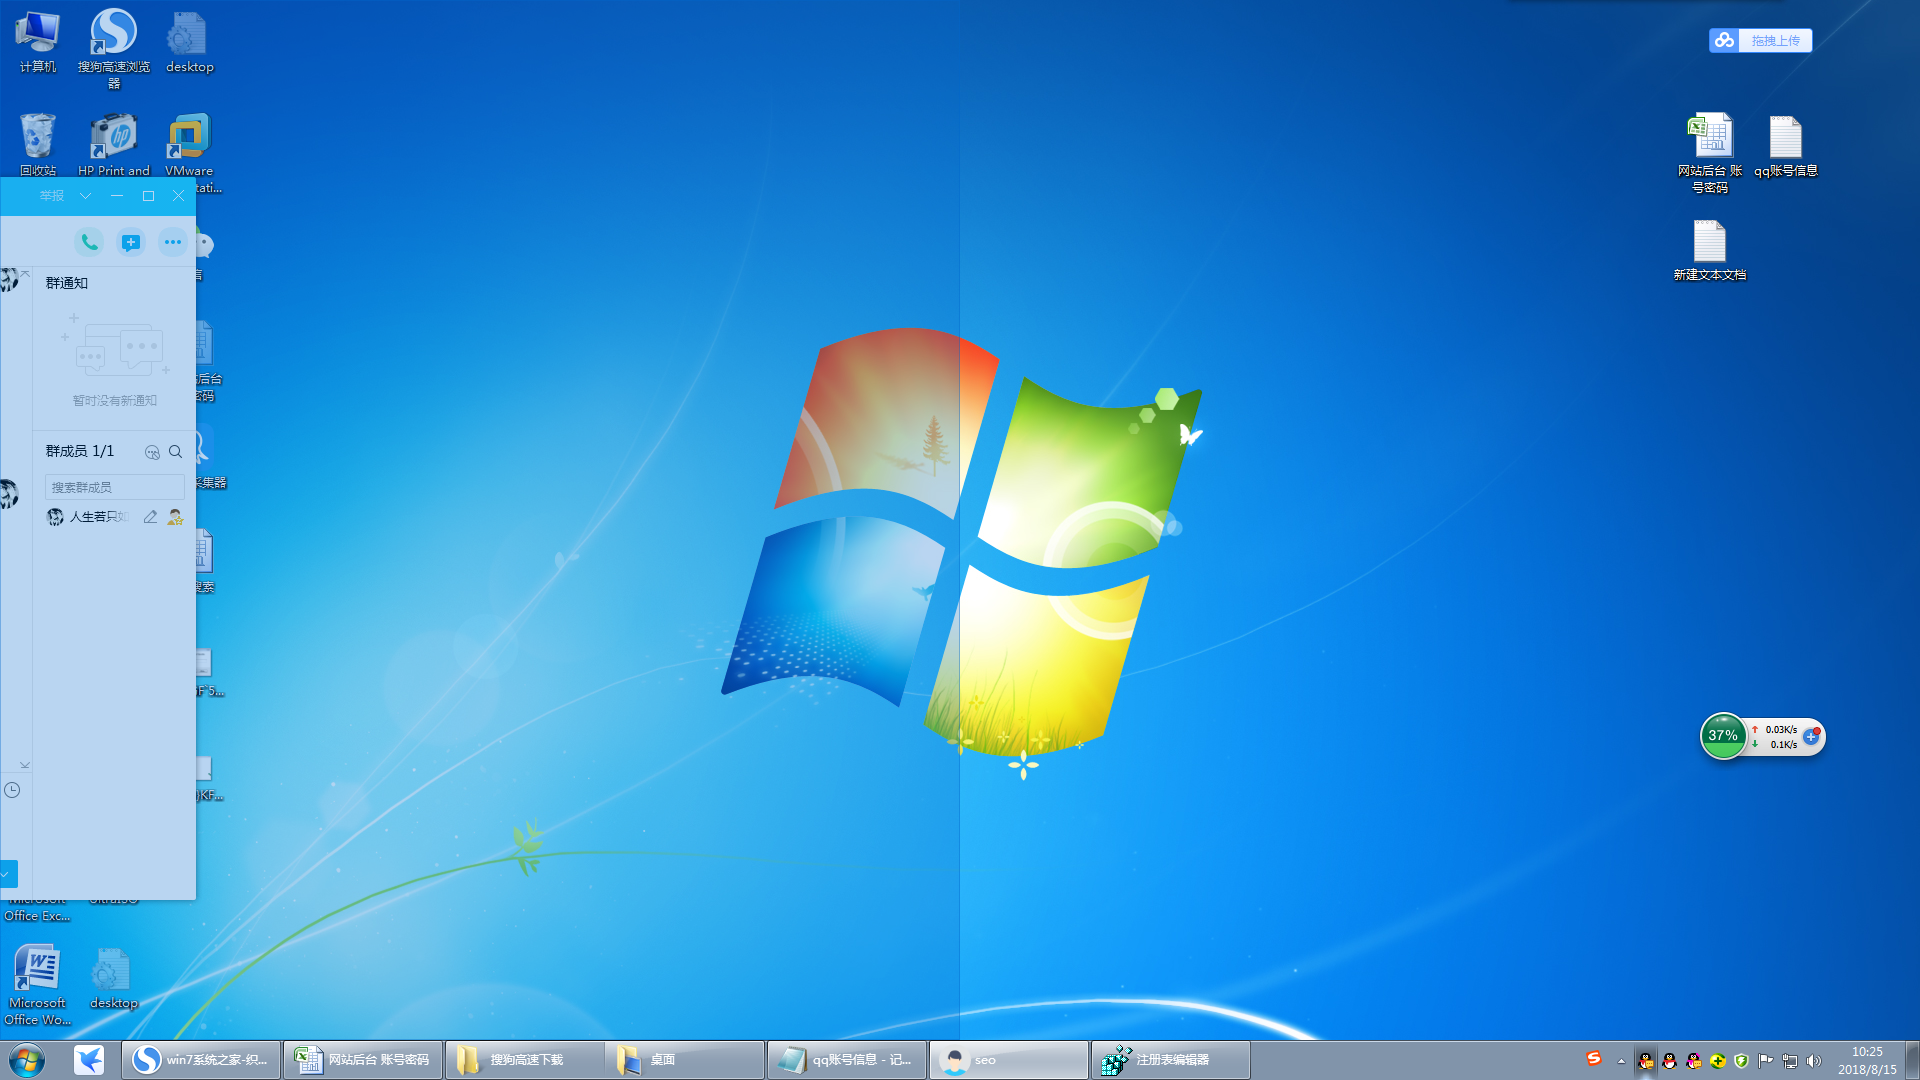Click the member filter icon beside 群成员 1/1
This screenshot has width=1920, height=1080.
(x=152, y=452)
